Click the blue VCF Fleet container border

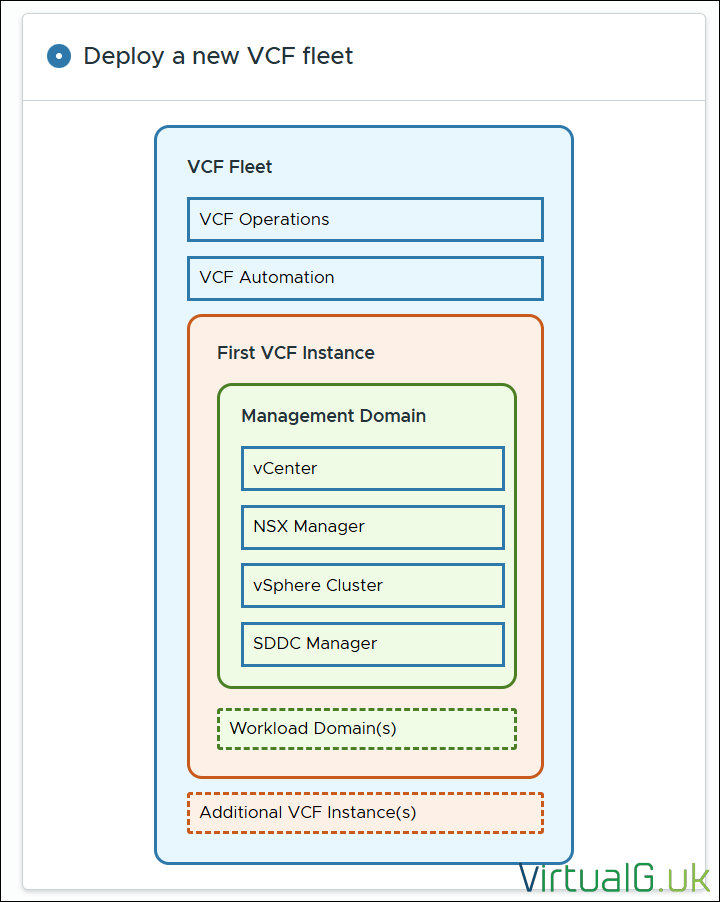click(156, 500)
